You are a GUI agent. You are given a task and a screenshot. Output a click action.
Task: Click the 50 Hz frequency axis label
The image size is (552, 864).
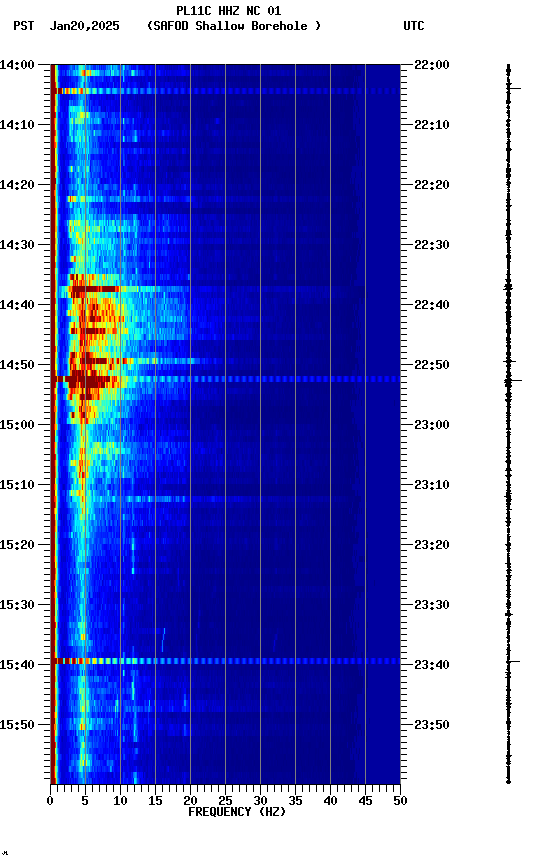(400, 801)
